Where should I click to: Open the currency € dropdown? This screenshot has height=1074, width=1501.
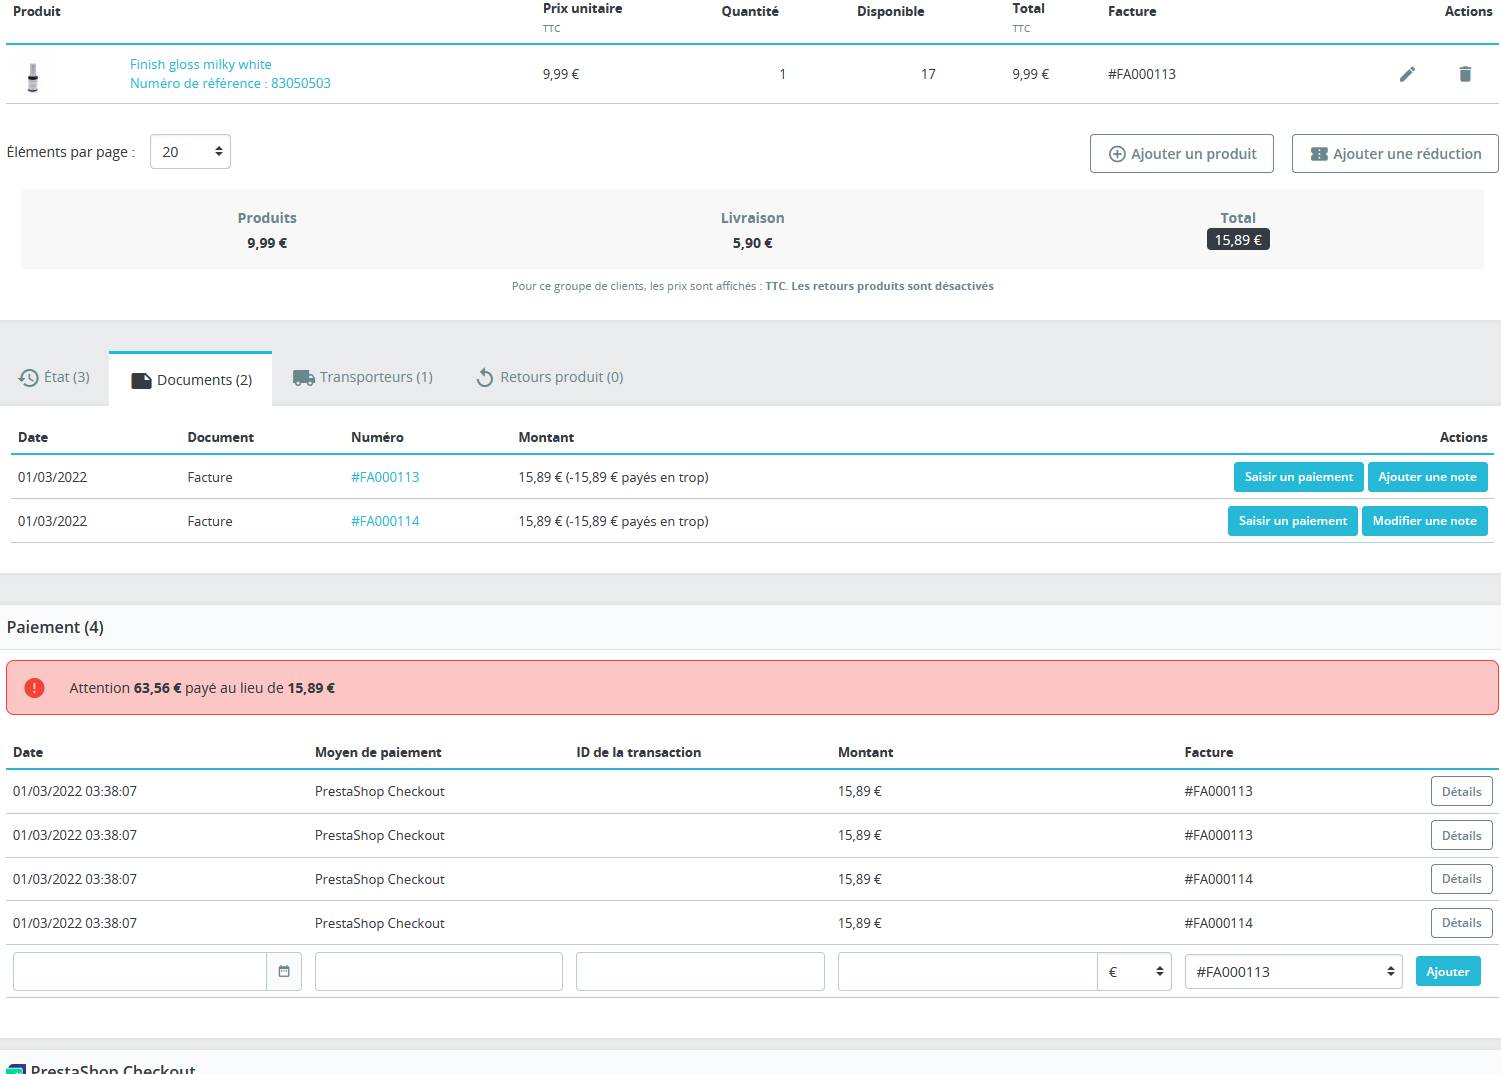[1135, 971]
